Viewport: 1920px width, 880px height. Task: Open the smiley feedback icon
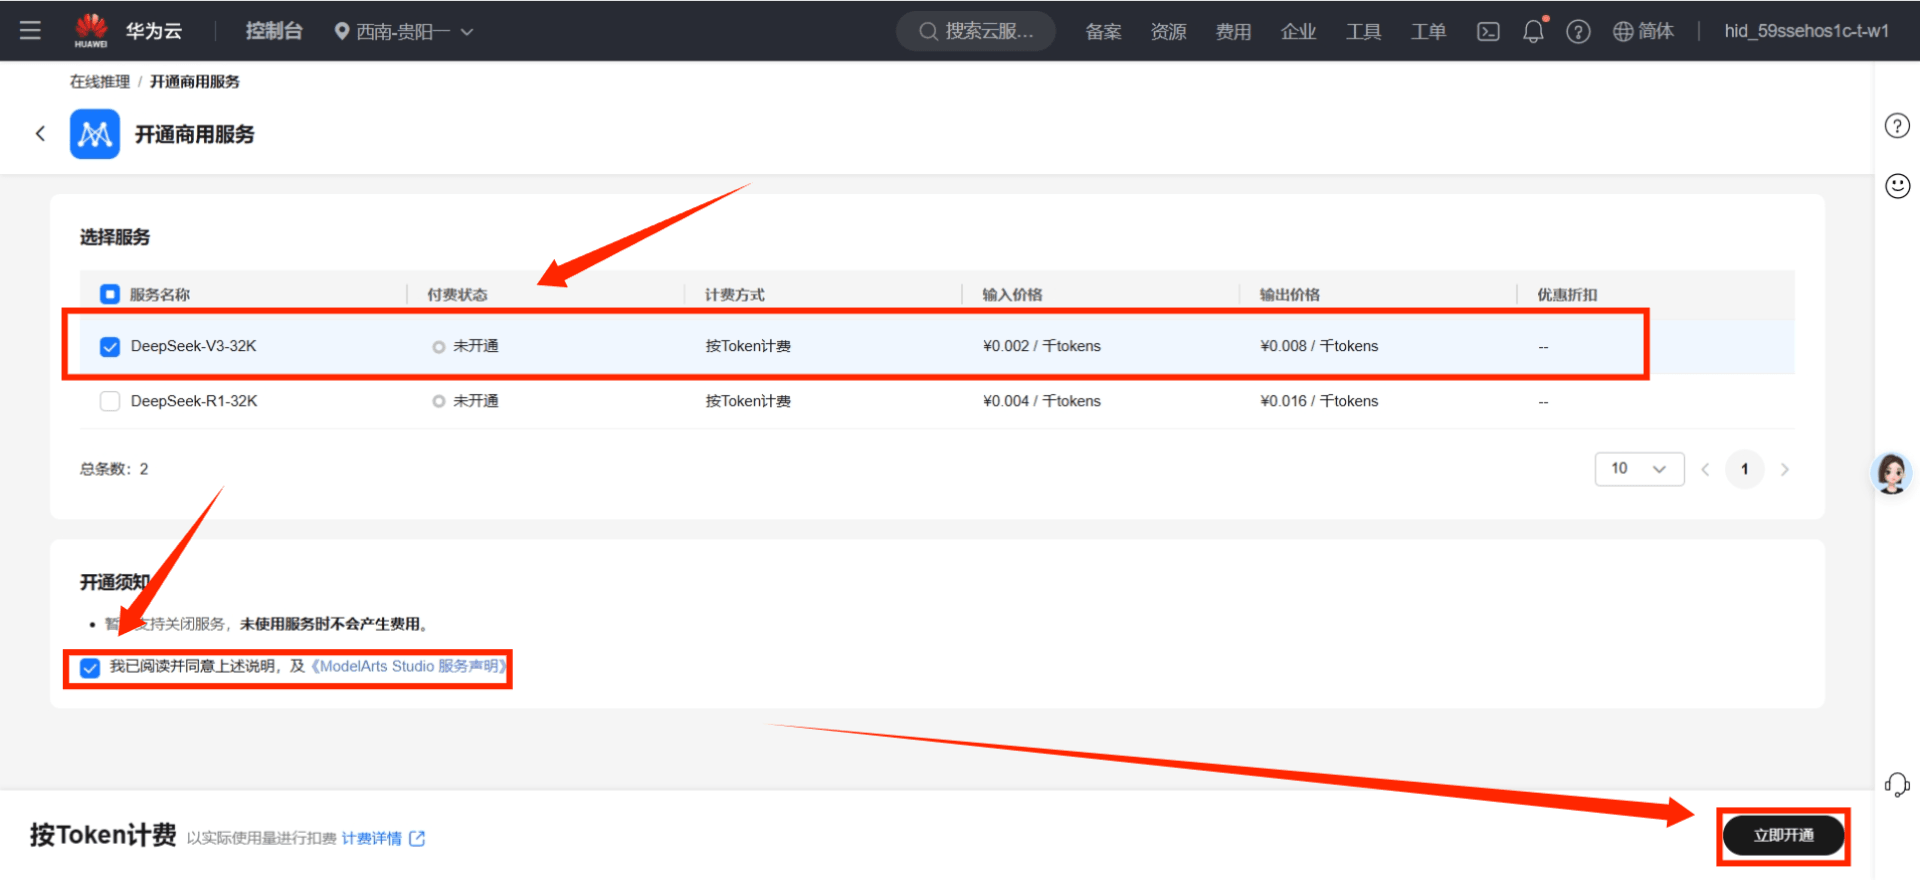pyautogui.click(x=1897, y=186)
